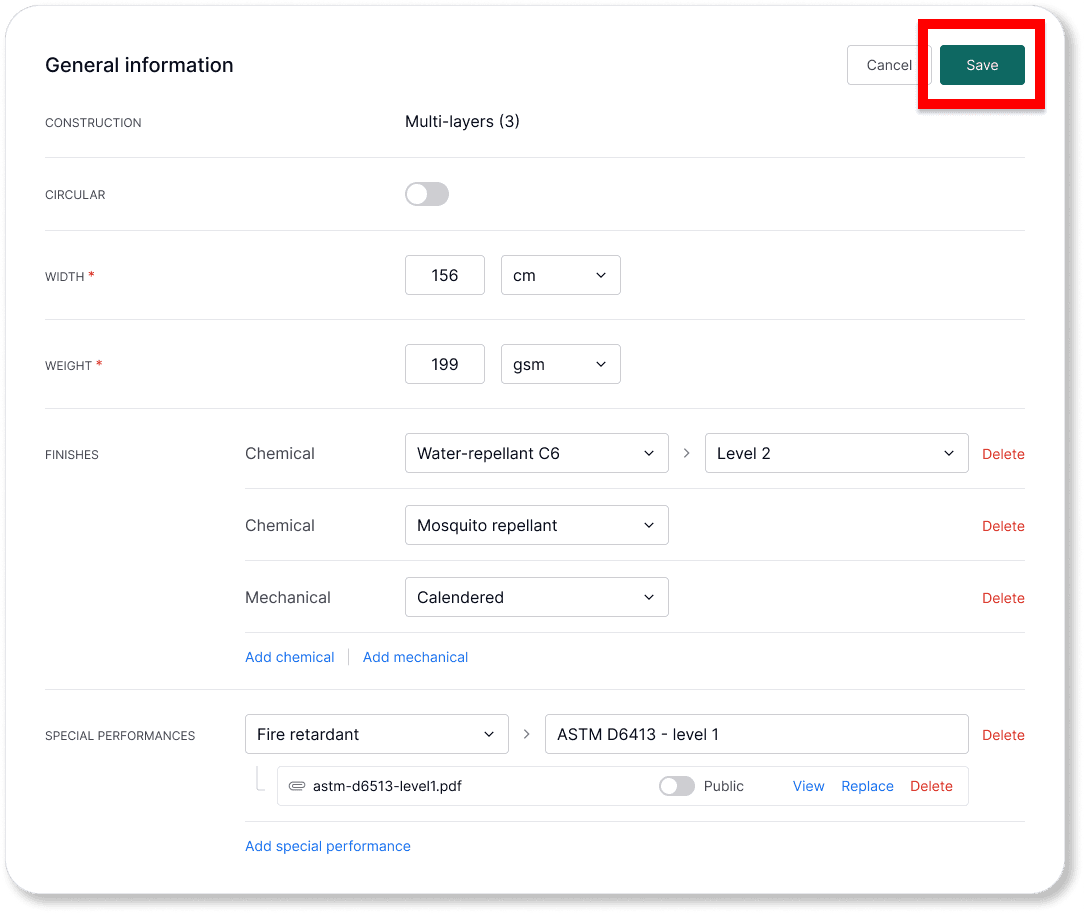The width and height of the screenshot is (1084, 913).
Task: Click the Width input field showing 156
Action: pos(445,275)
